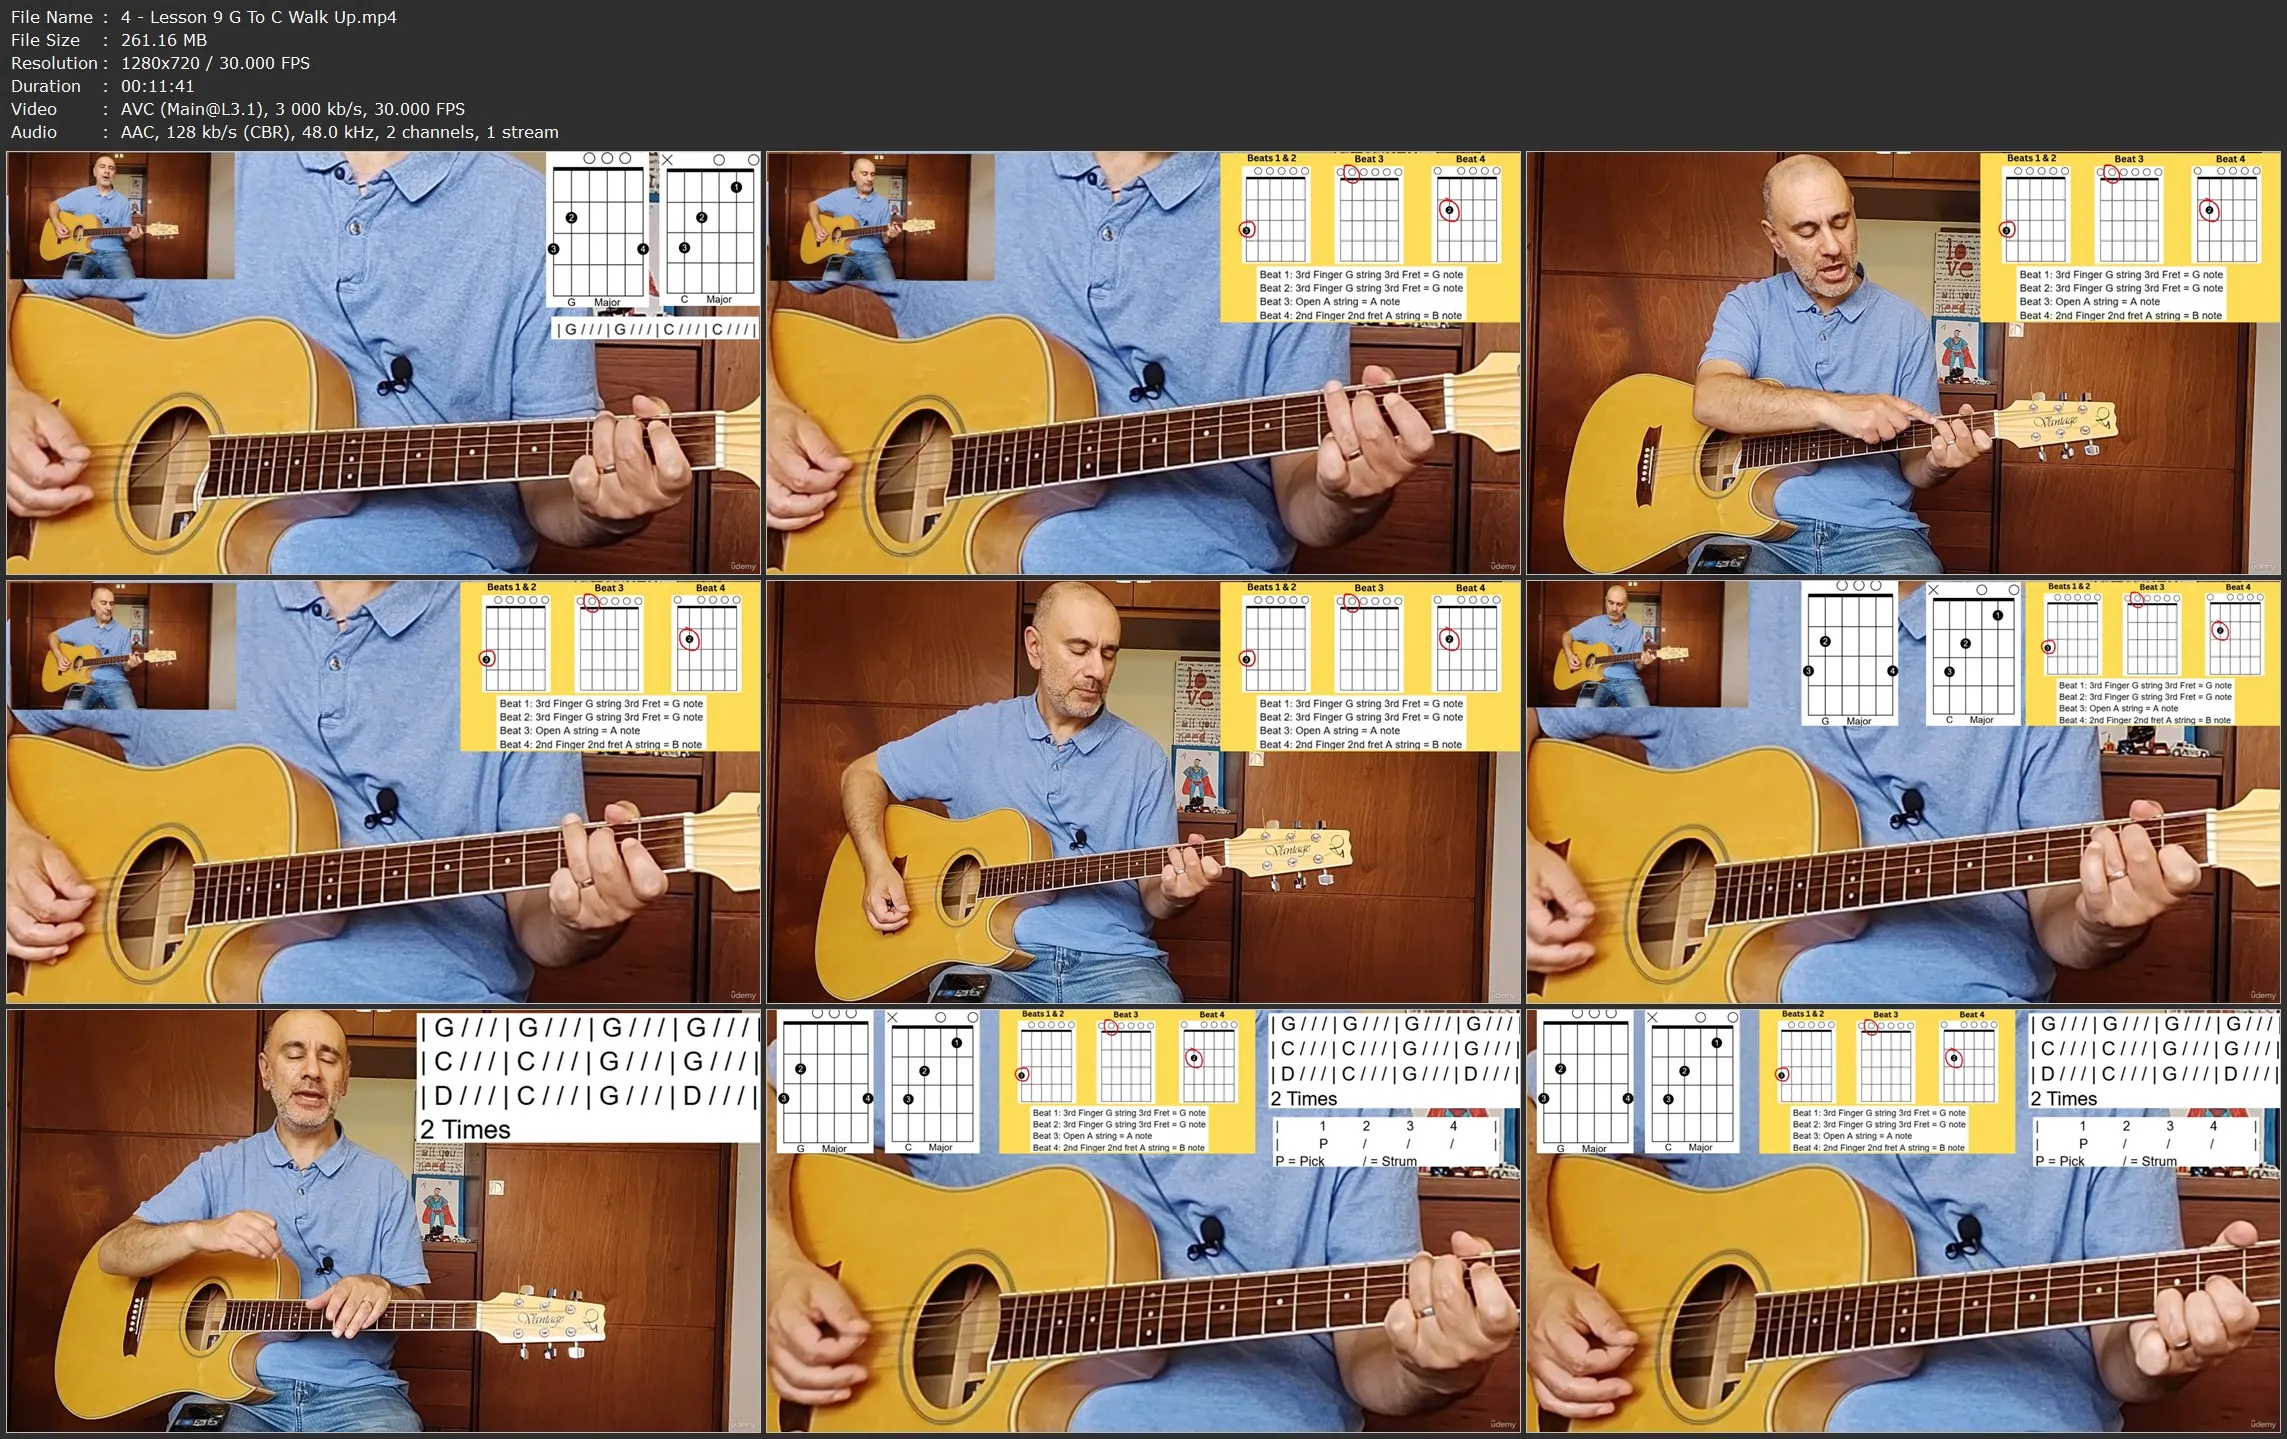Click the AAC audio info line
This screenshot has height=1439, width=2287.
pyautogui.click(x=339, y=132)
